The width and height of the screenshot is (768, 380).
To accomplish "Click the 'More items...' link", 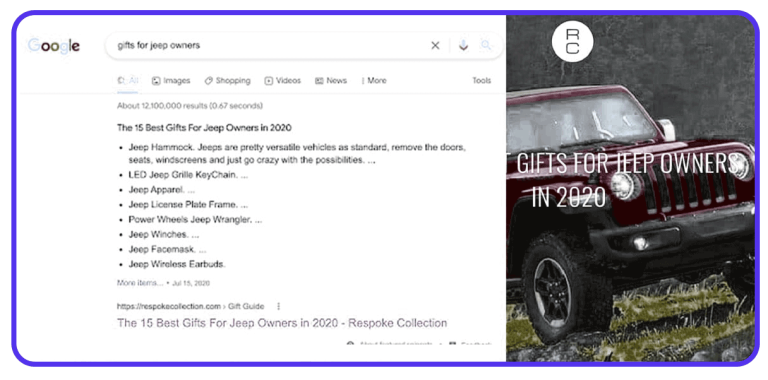I will click(x=140, y=283).
